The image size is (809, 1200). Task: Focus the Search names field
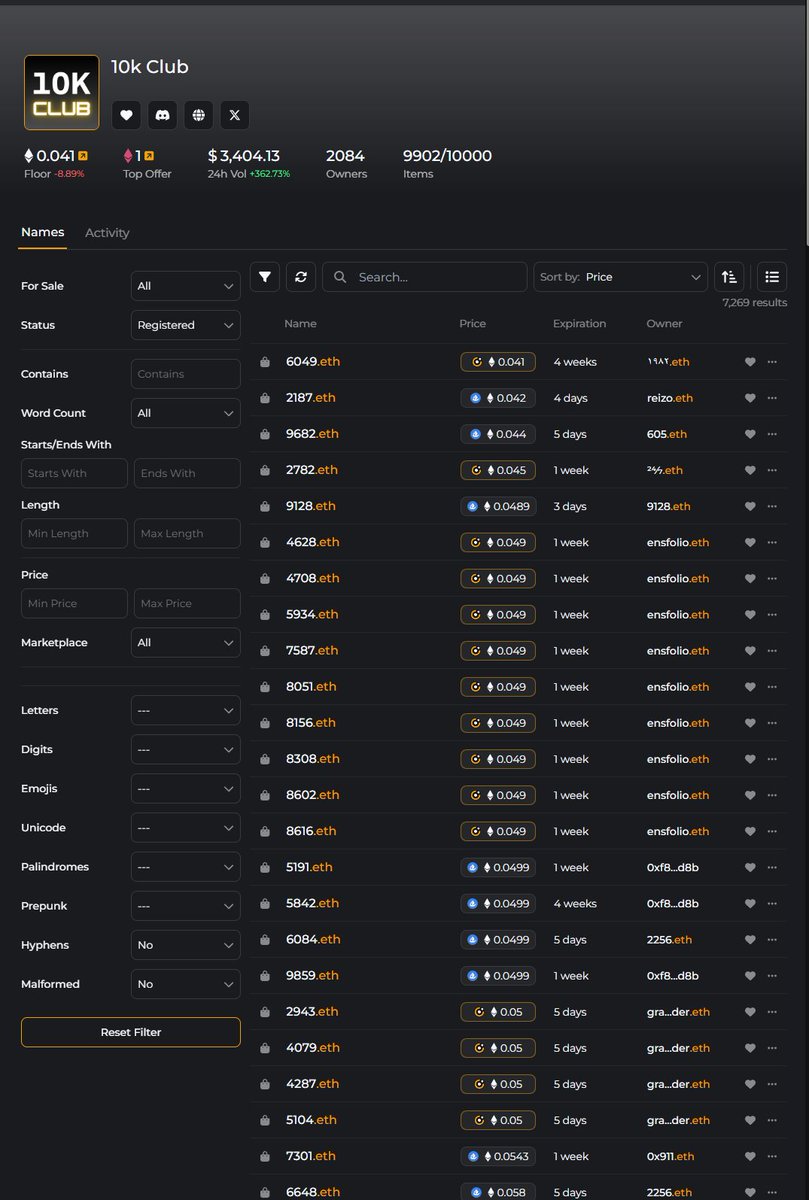[x=424, y=277]
